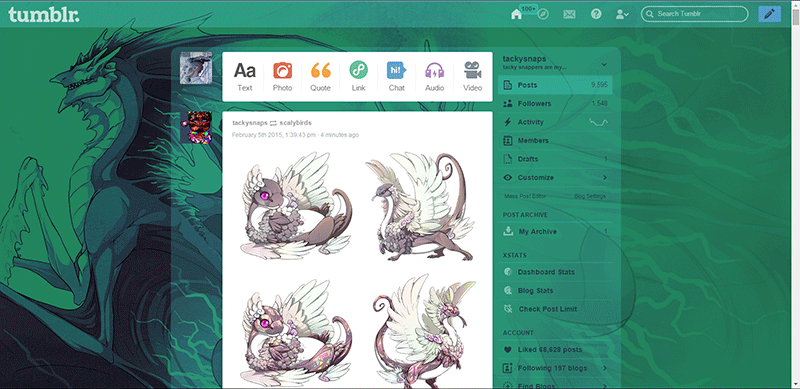
Task: Click the followers count 1,548
Action: [599, 104]
